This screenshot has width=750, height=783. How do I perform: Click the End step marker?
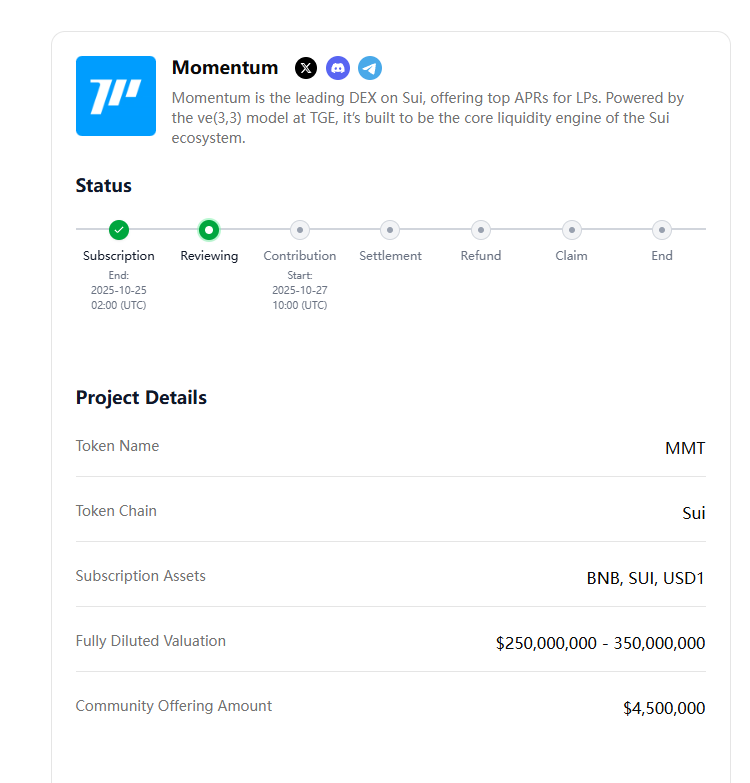click(662, 230)
